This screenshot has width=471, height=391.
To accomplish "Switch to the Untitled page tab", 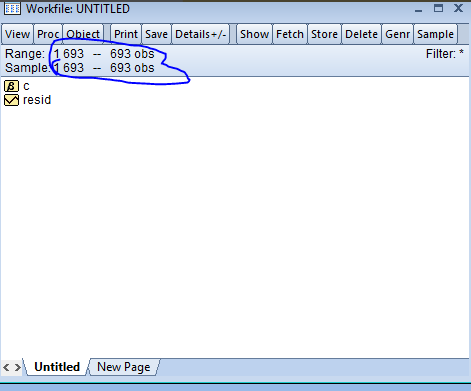I will coord(57,367).
